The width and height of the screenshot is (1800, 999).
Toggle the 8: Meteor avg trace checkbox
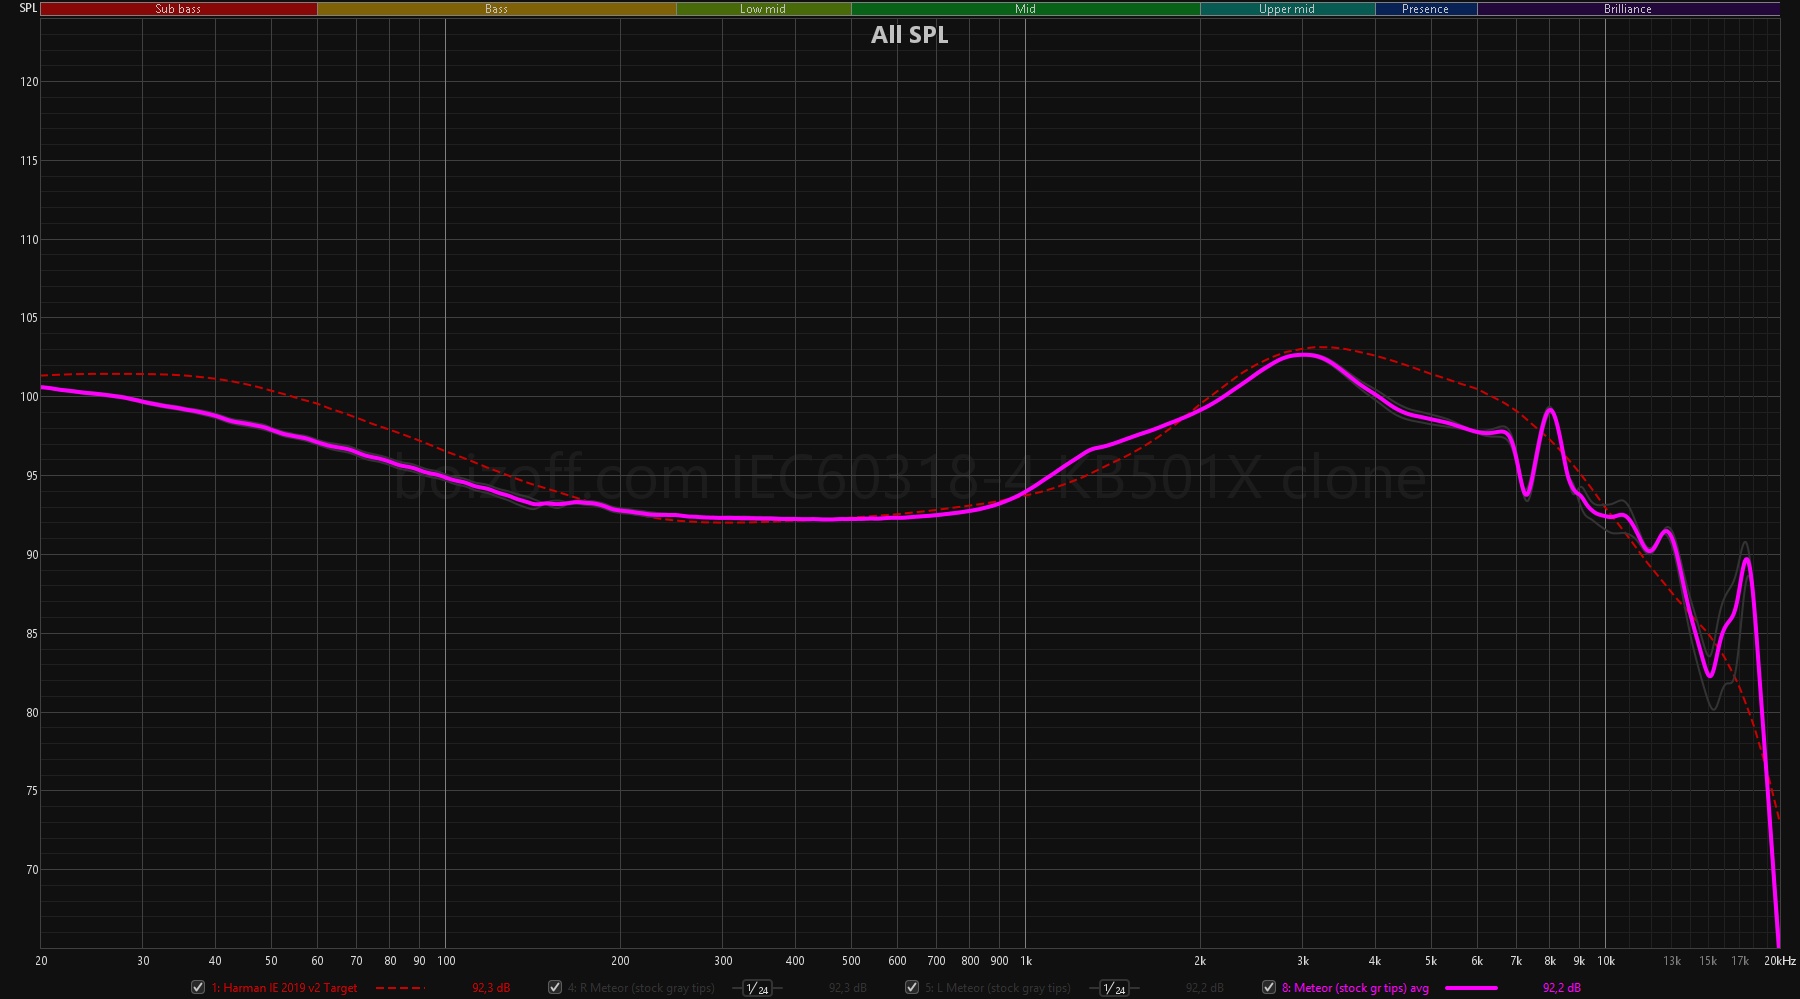[1269, 987]
